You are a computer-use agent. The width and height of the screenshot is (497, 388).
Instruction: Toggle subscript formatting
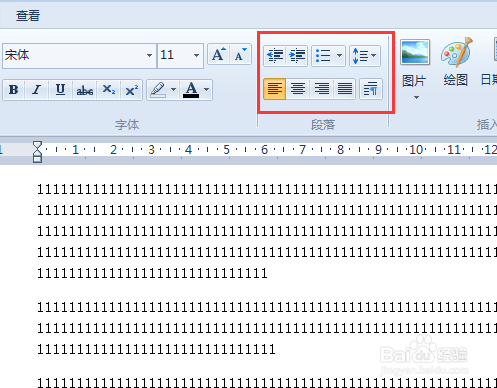(109, 90)
